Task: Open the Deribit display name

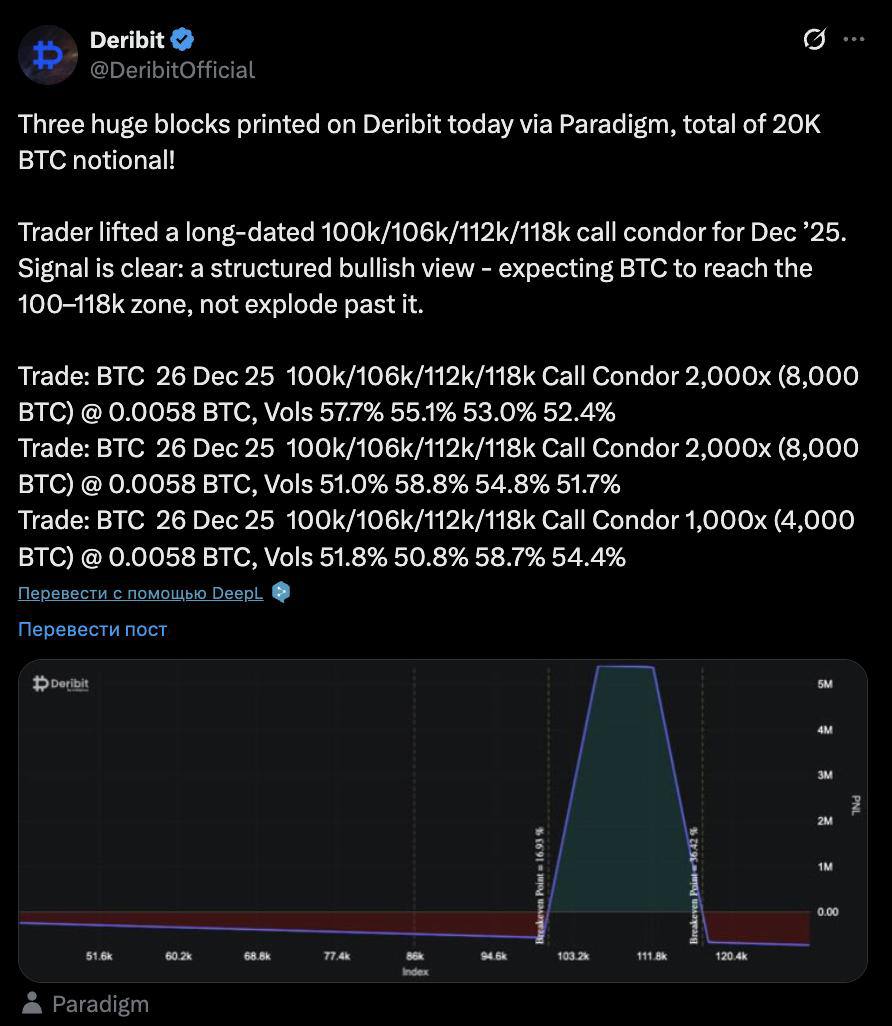Action: click(x=127, y=40)
